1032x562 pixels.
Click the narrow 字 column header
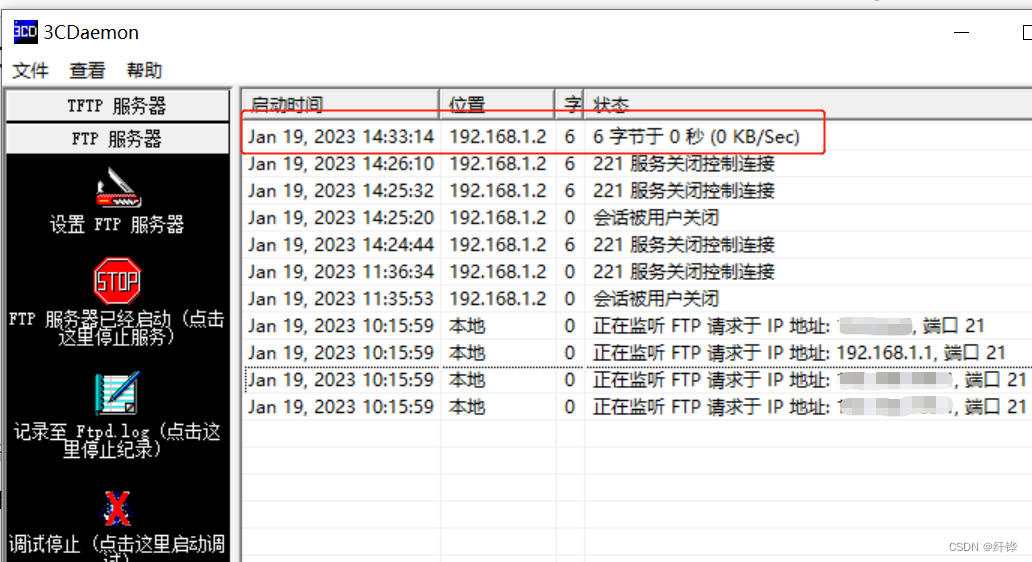pyautogui.click(x=570, y=104)
